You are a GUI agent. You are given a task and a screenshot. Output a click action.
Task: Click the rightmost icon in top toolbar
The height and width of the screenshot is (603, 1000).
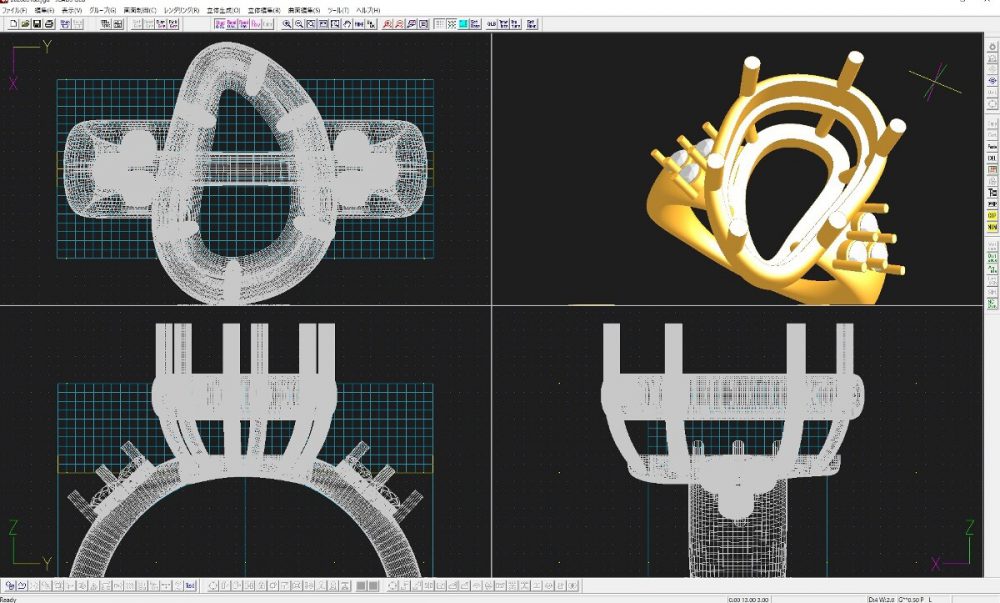pyautogui.click(x=532, y=24)
